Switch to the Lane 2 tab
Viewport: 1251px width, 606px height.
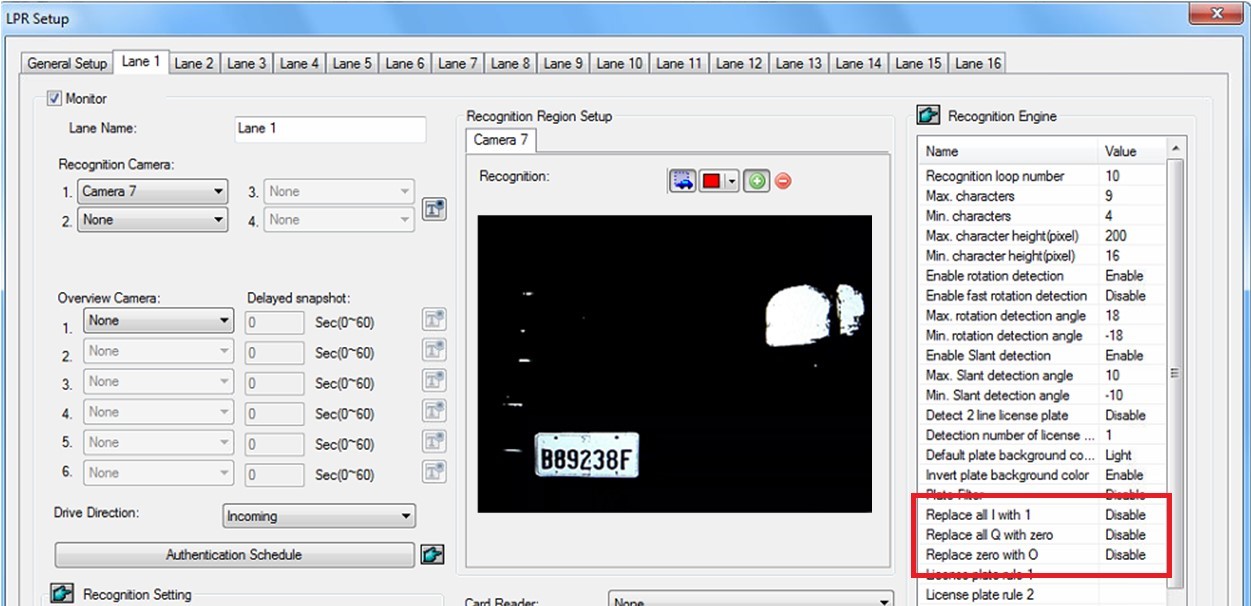coord(194,63)
